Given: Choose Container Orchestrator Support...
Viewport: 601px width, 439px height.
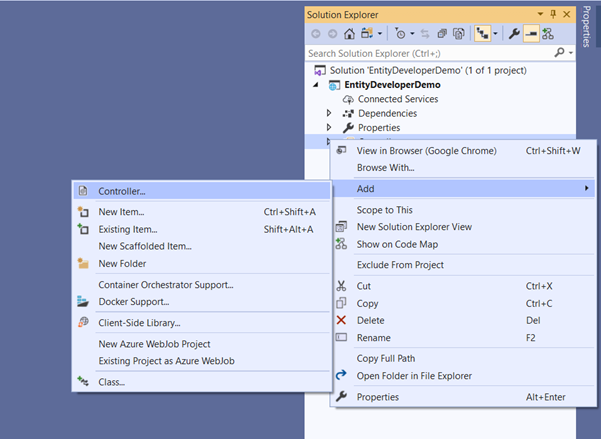Looking at the screenshot, I should coord(202,285).
